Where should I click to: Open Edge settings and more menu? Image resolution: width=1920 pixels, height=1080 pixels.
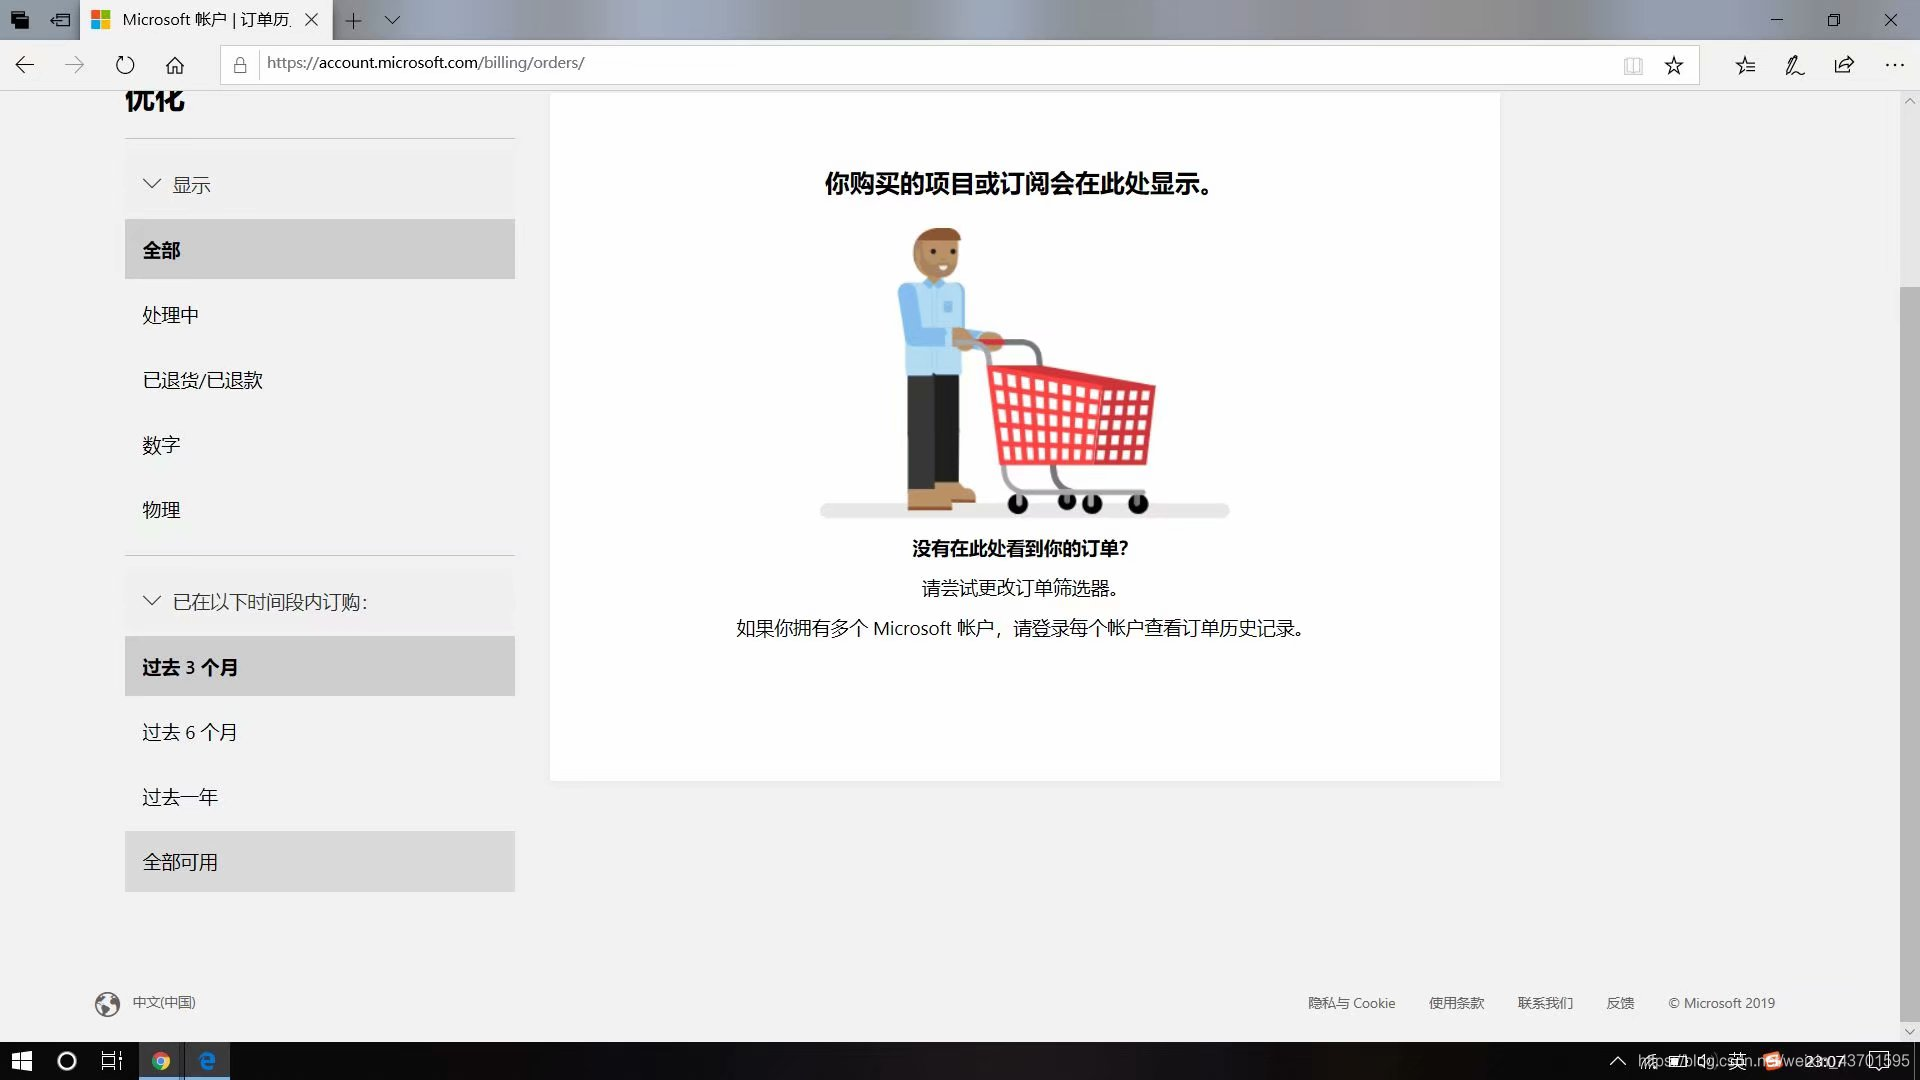(1894, 65)
